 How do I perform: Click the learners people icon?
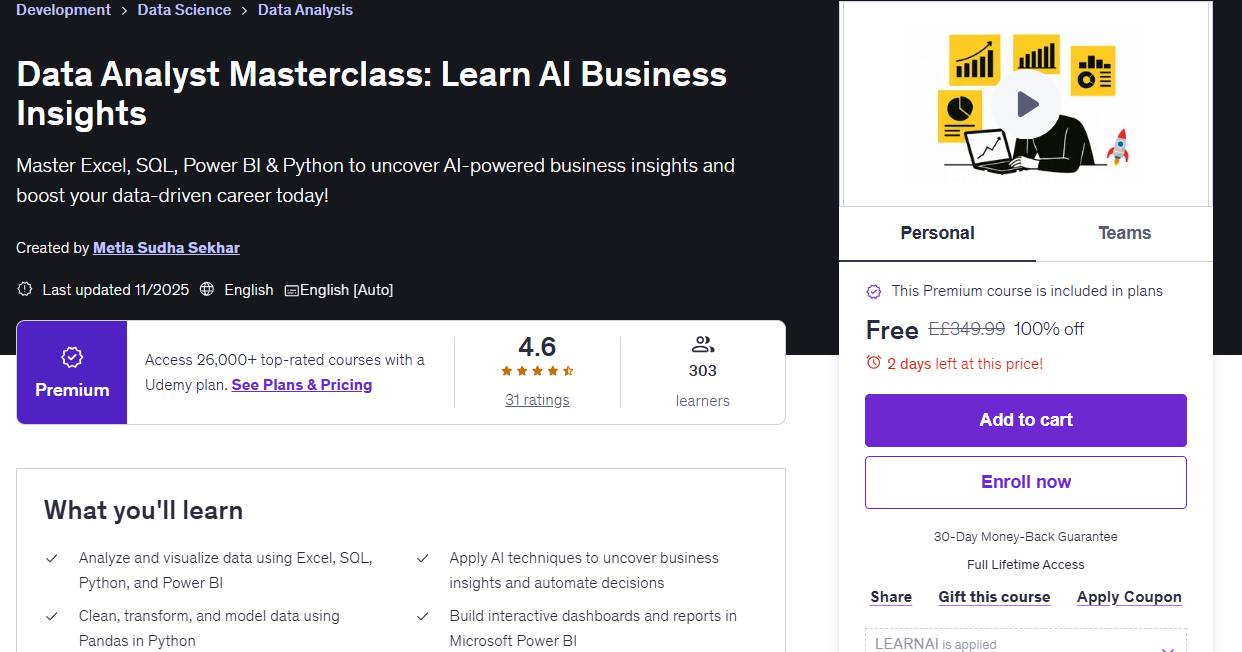(x=703, y=345)
